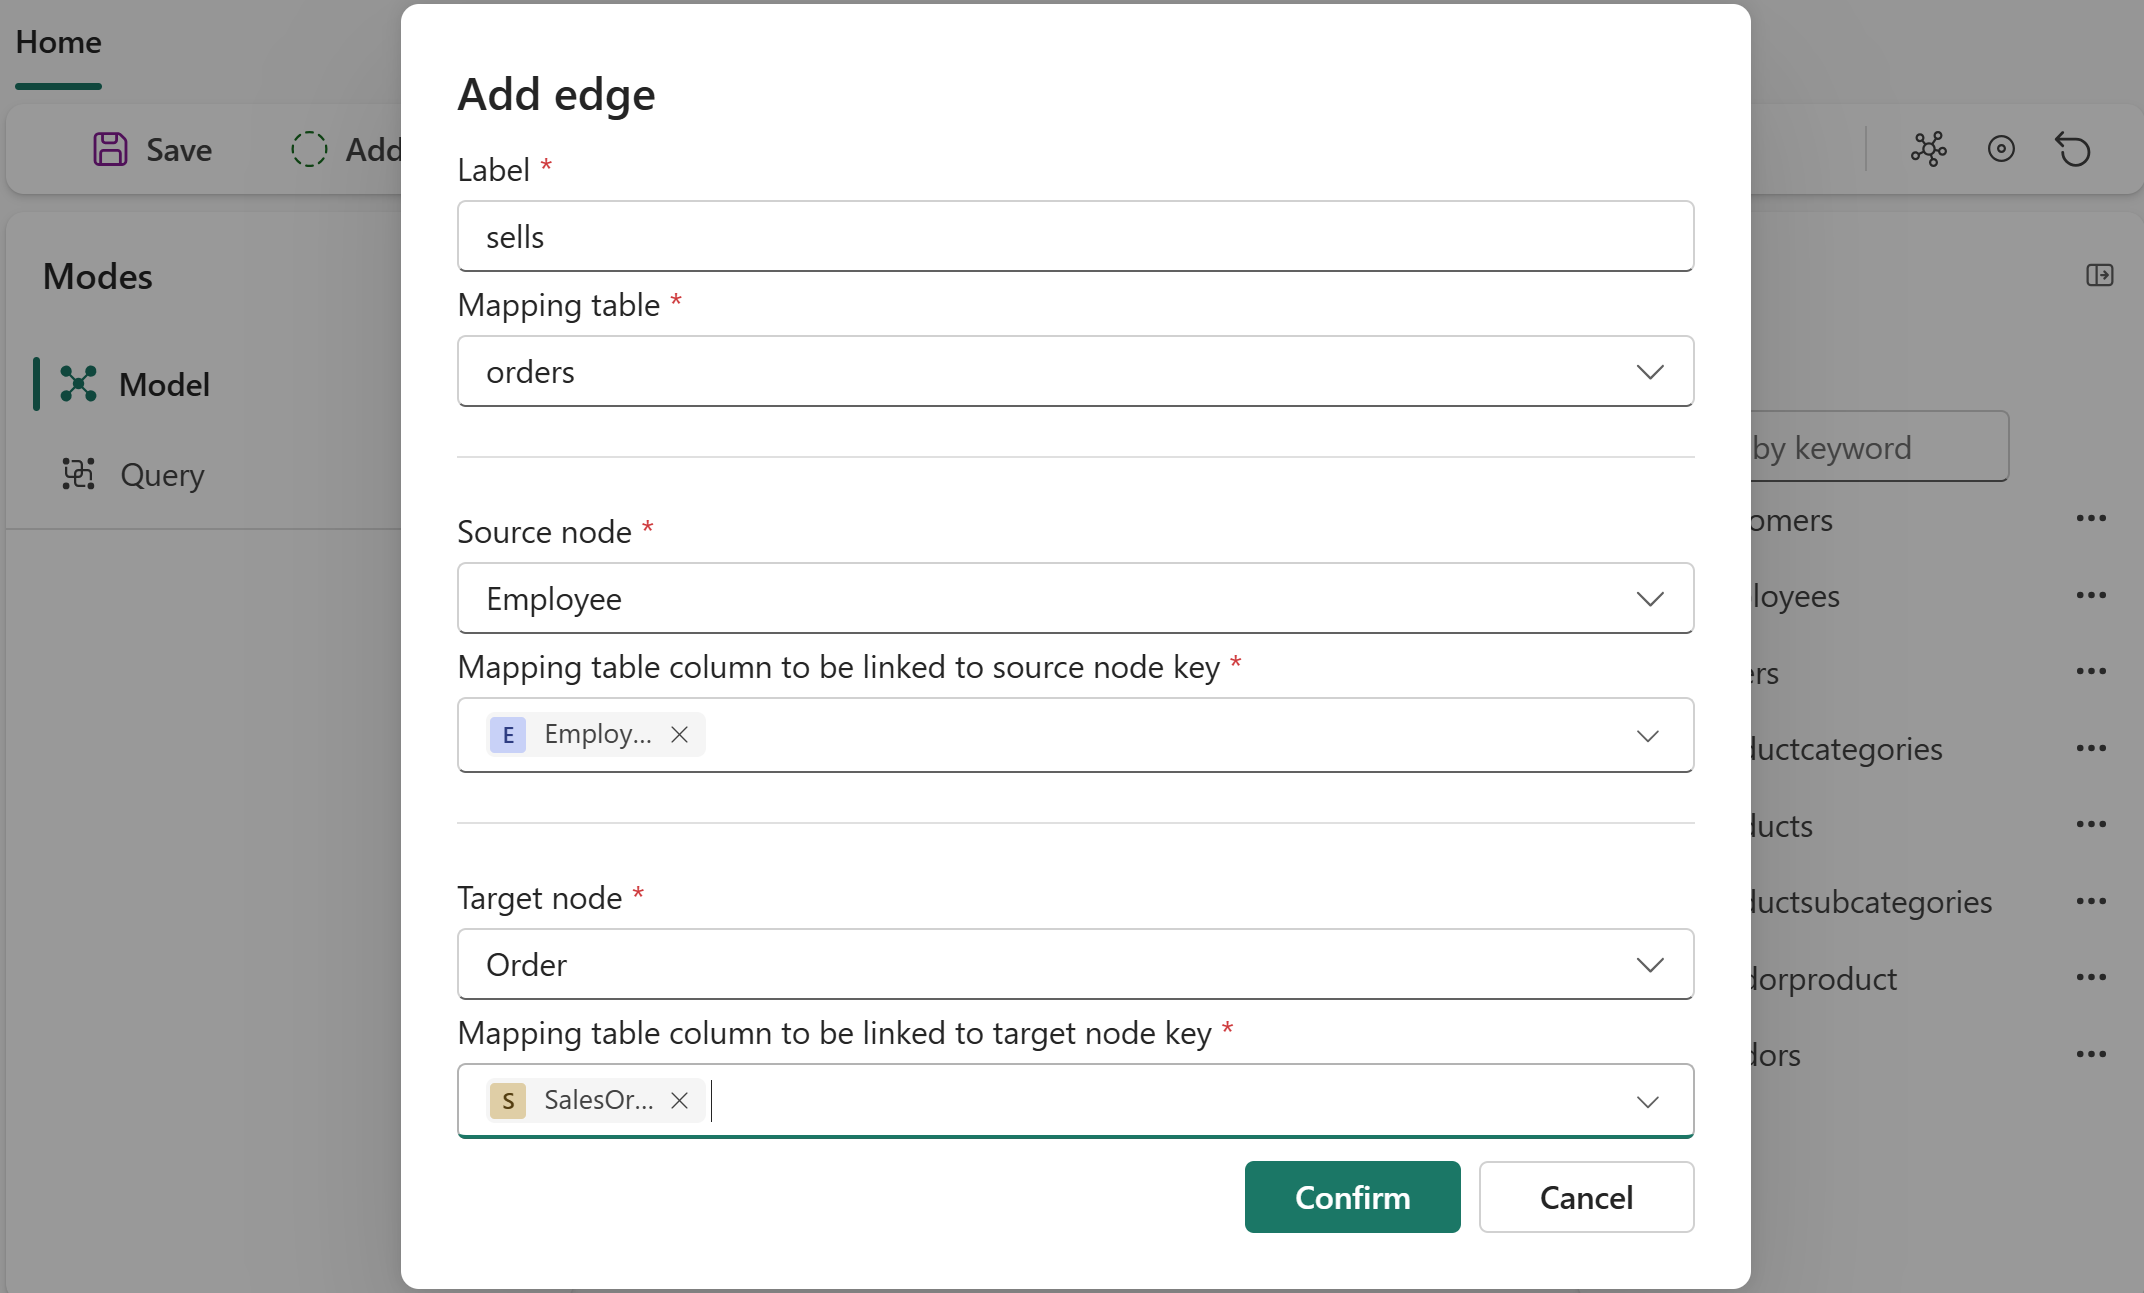Collapse the right panel using panel icon
The width and height of the screenshot is (2144, 1293).
[x=2099, y=275]
